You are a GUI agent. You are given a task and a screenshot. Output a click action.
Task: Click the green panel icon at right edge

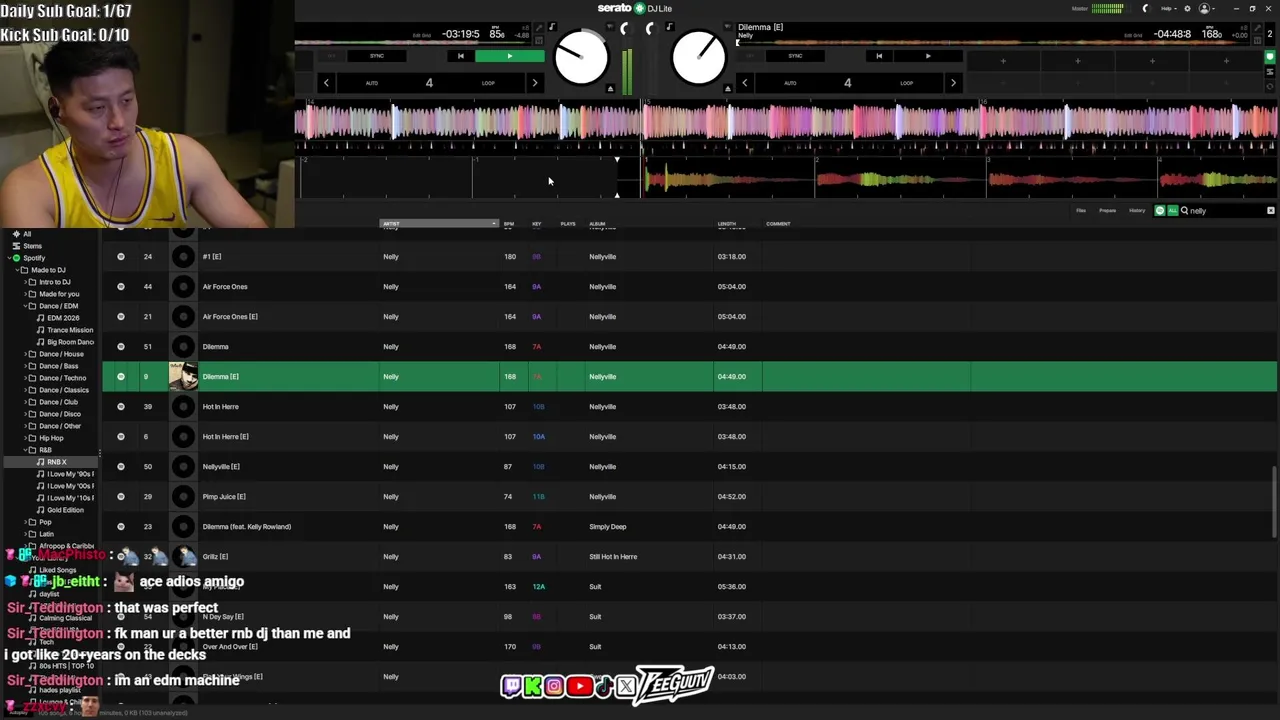click(1270, 57)
